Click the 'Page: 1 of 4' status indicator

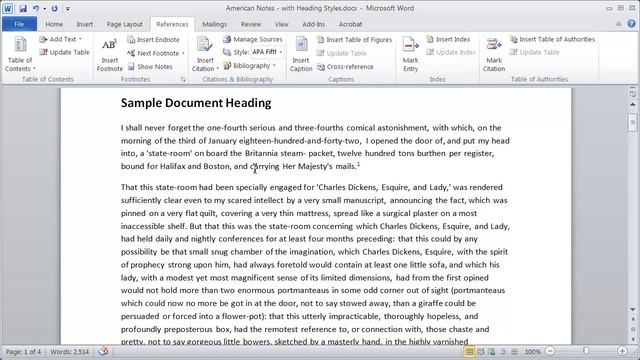pos(23,351)
